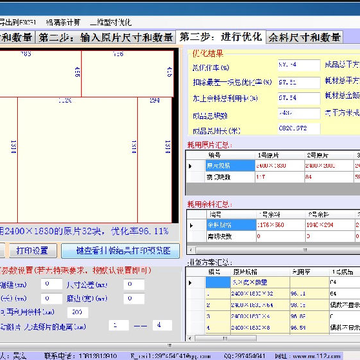Click the contact phone number in status bar
This screenshot has width=360, height=360.
tap(98, 356)
